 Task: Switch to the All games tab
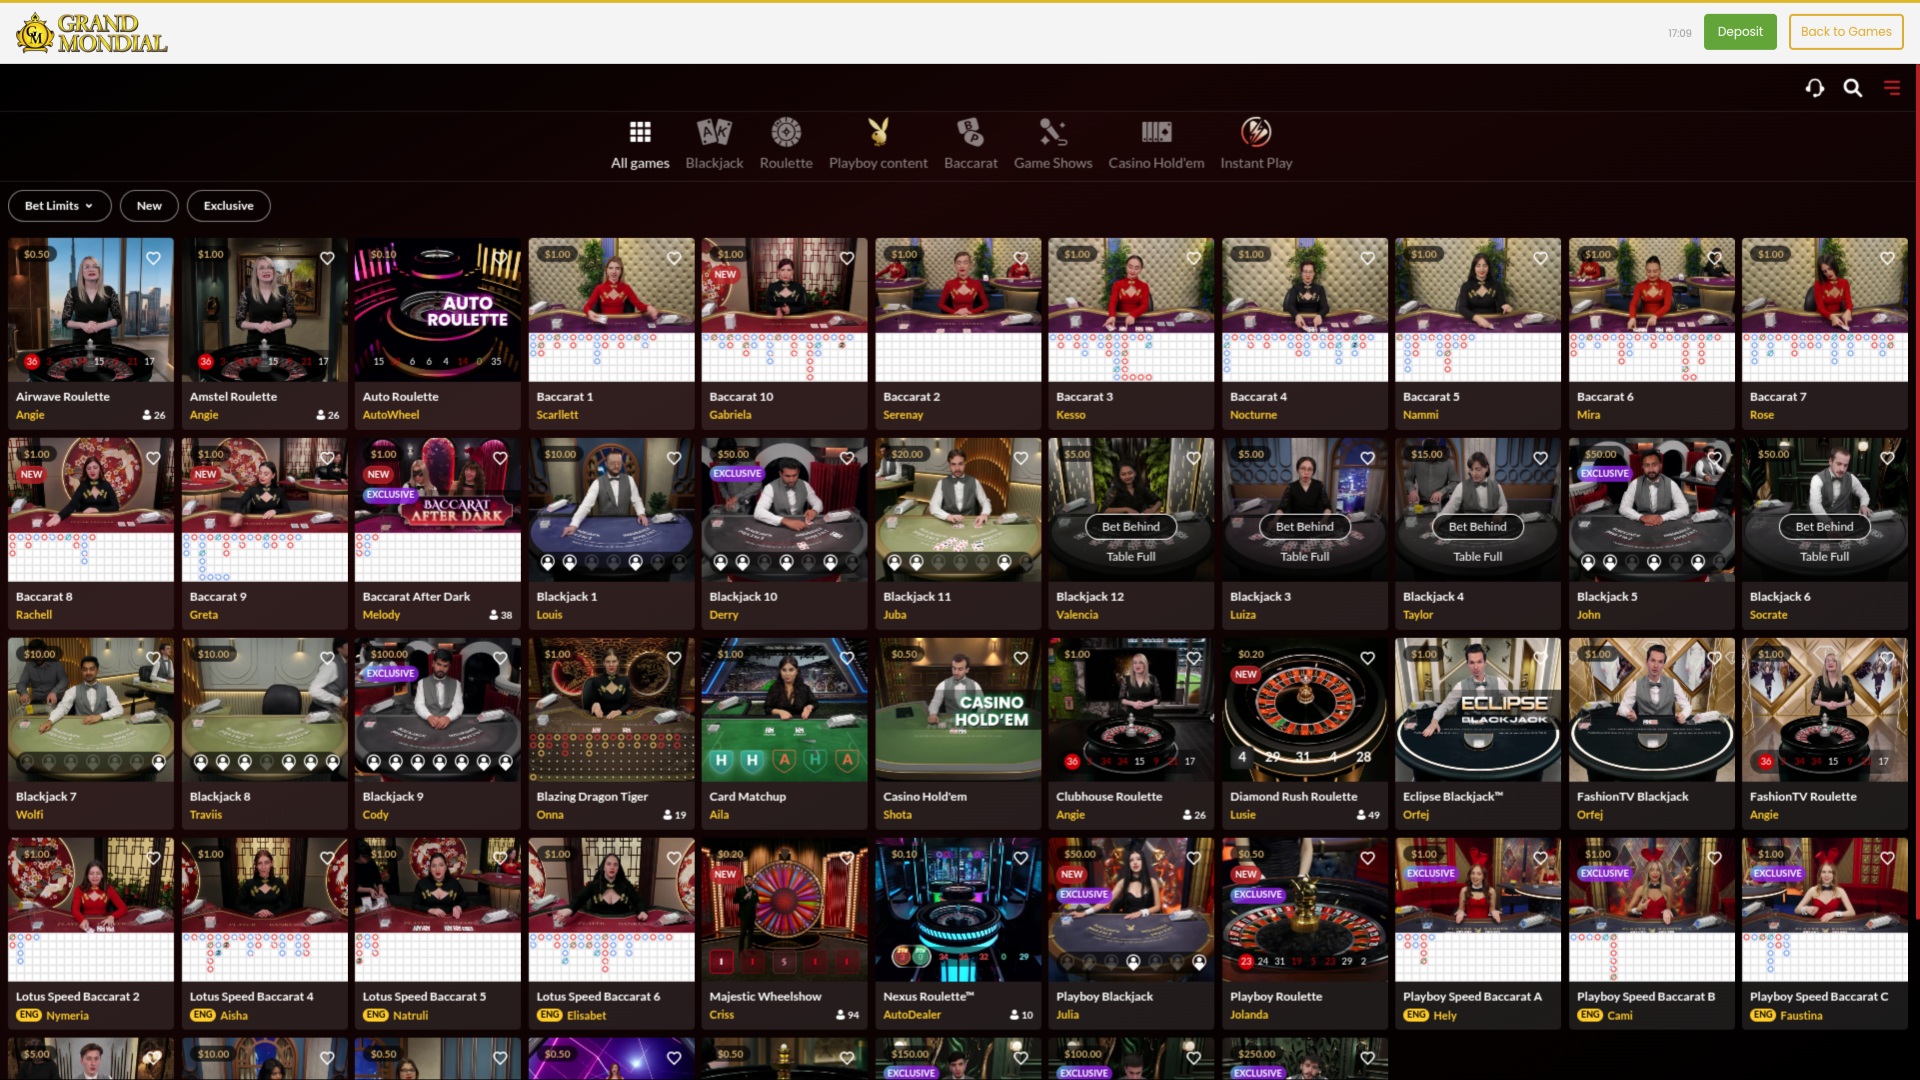639,143
